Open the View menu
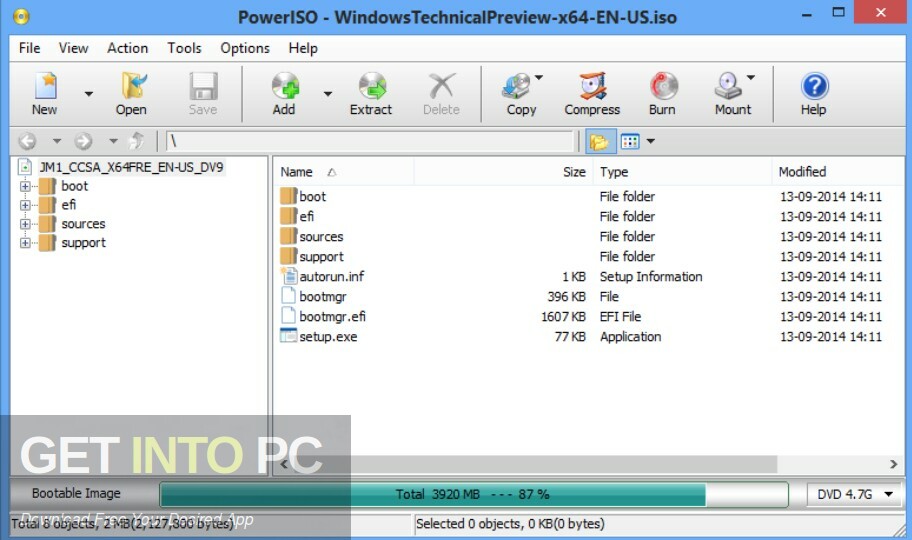The image size is (912, 540). (x=73, y=48)
